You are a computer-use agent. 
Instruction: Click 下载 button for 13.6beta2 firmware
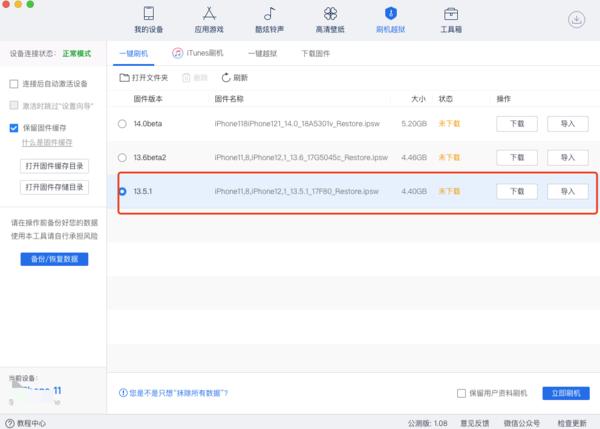517,157
